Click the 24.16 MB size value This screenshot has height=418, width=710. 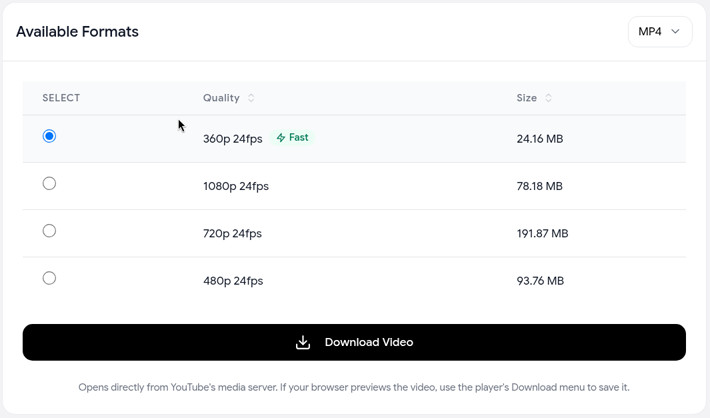click(540, 139)
